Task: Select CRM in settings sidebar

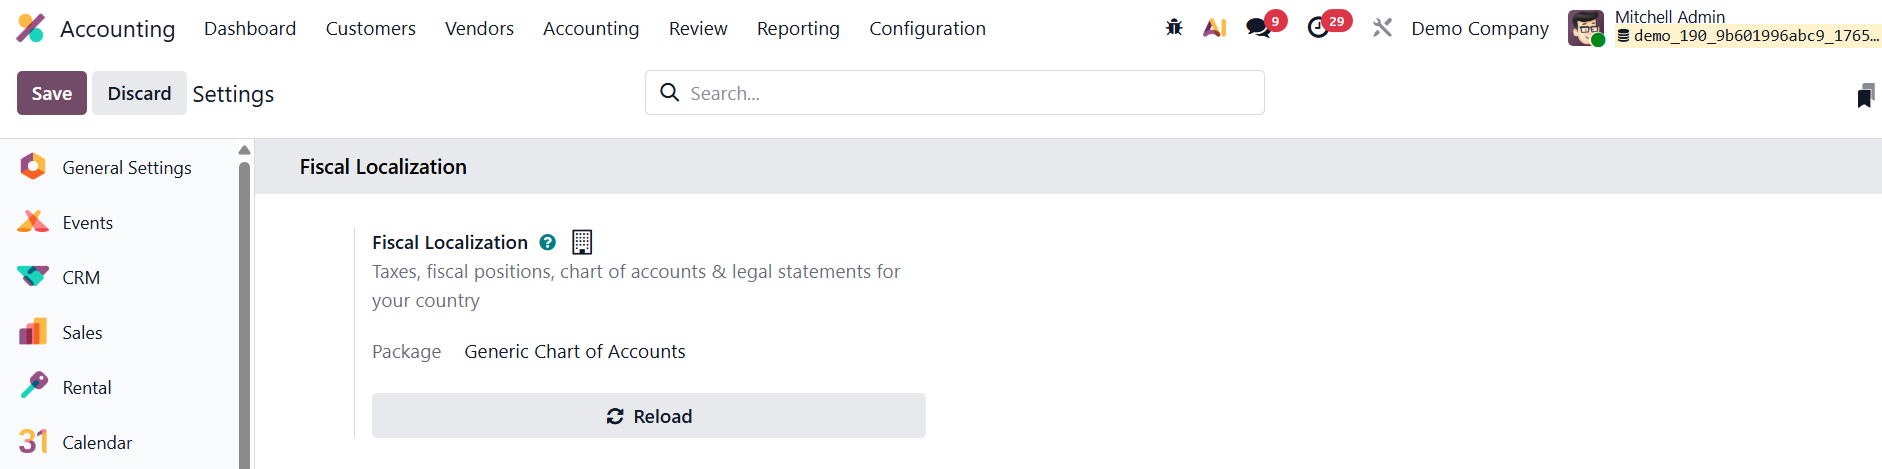Action: (81, 278)
